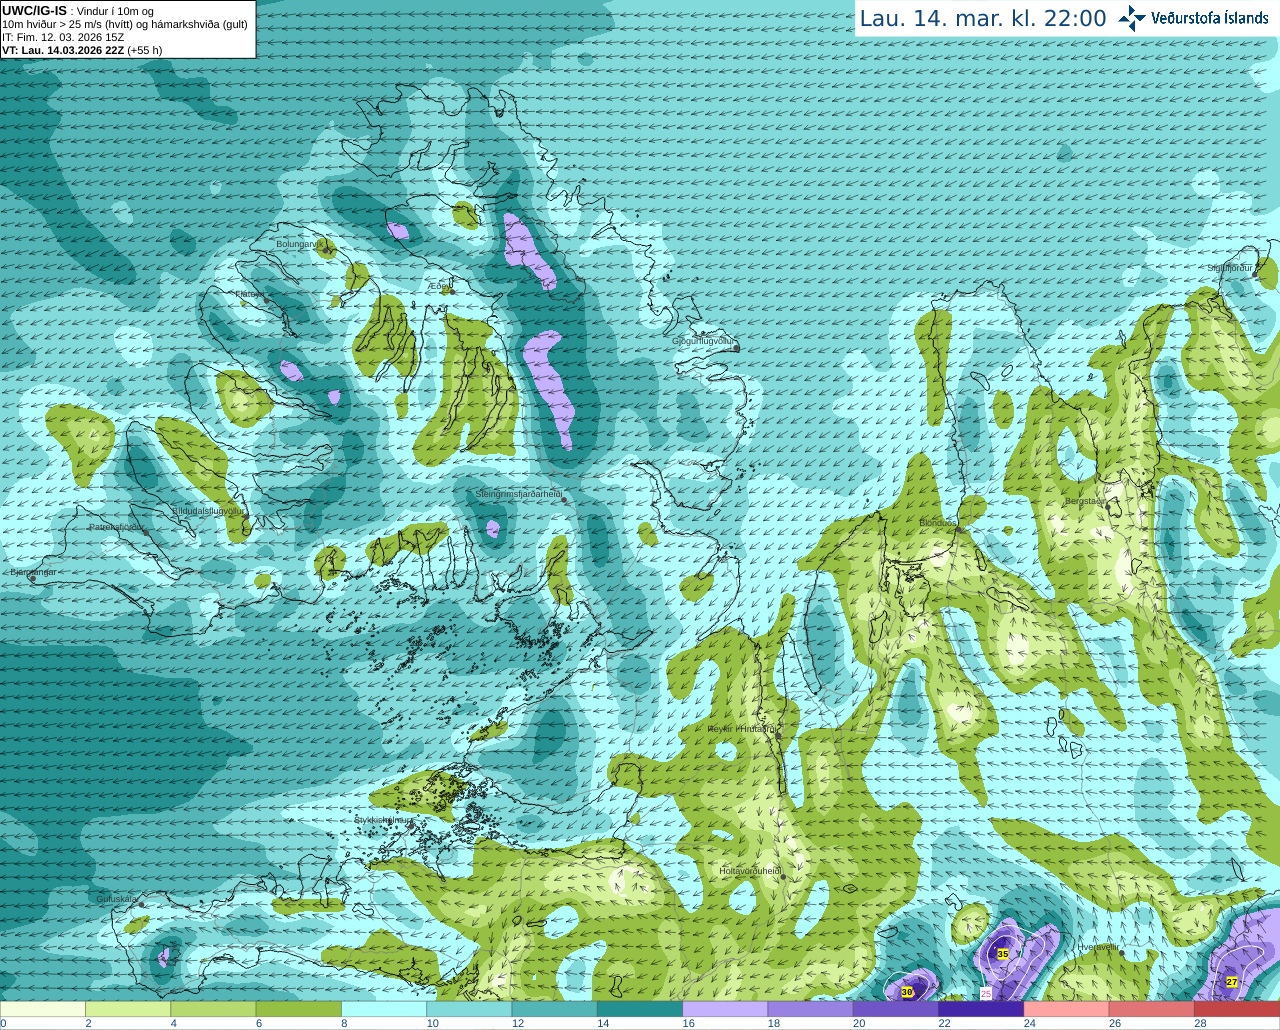
Task: Click the yellow gust marker labeled 30
Action: (907, 992)
